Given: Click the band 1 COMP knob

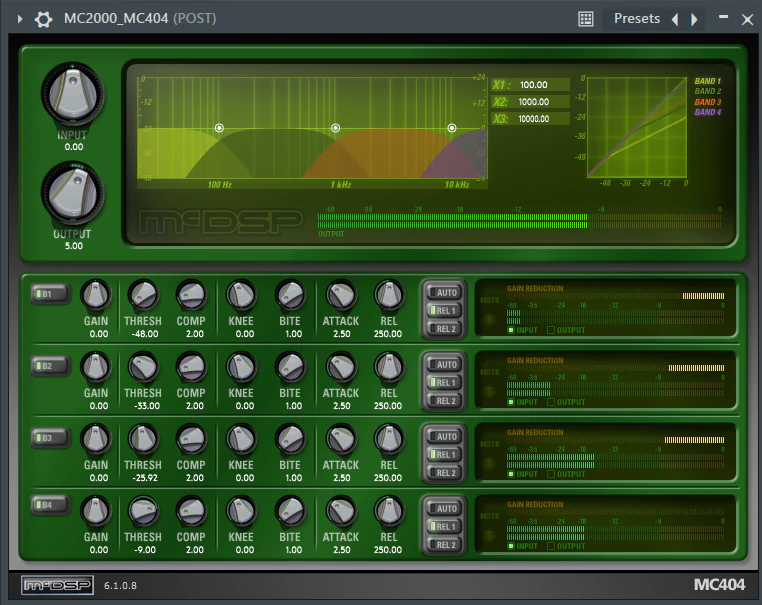Looking at the screenshot, I should (191, 295).
